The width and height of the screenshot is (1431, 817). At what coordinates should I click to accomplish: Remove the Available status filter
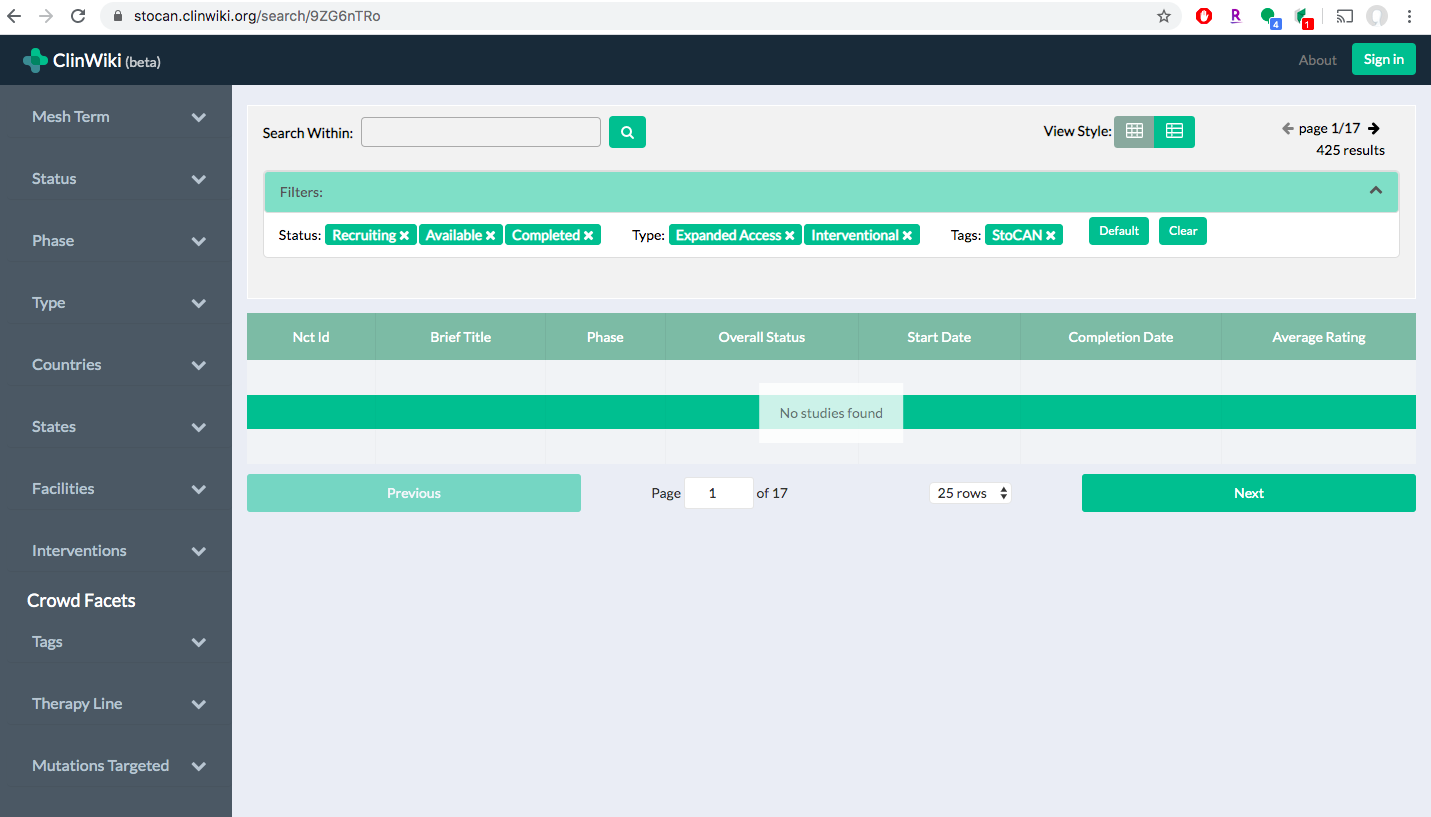(x=490, y=236)
